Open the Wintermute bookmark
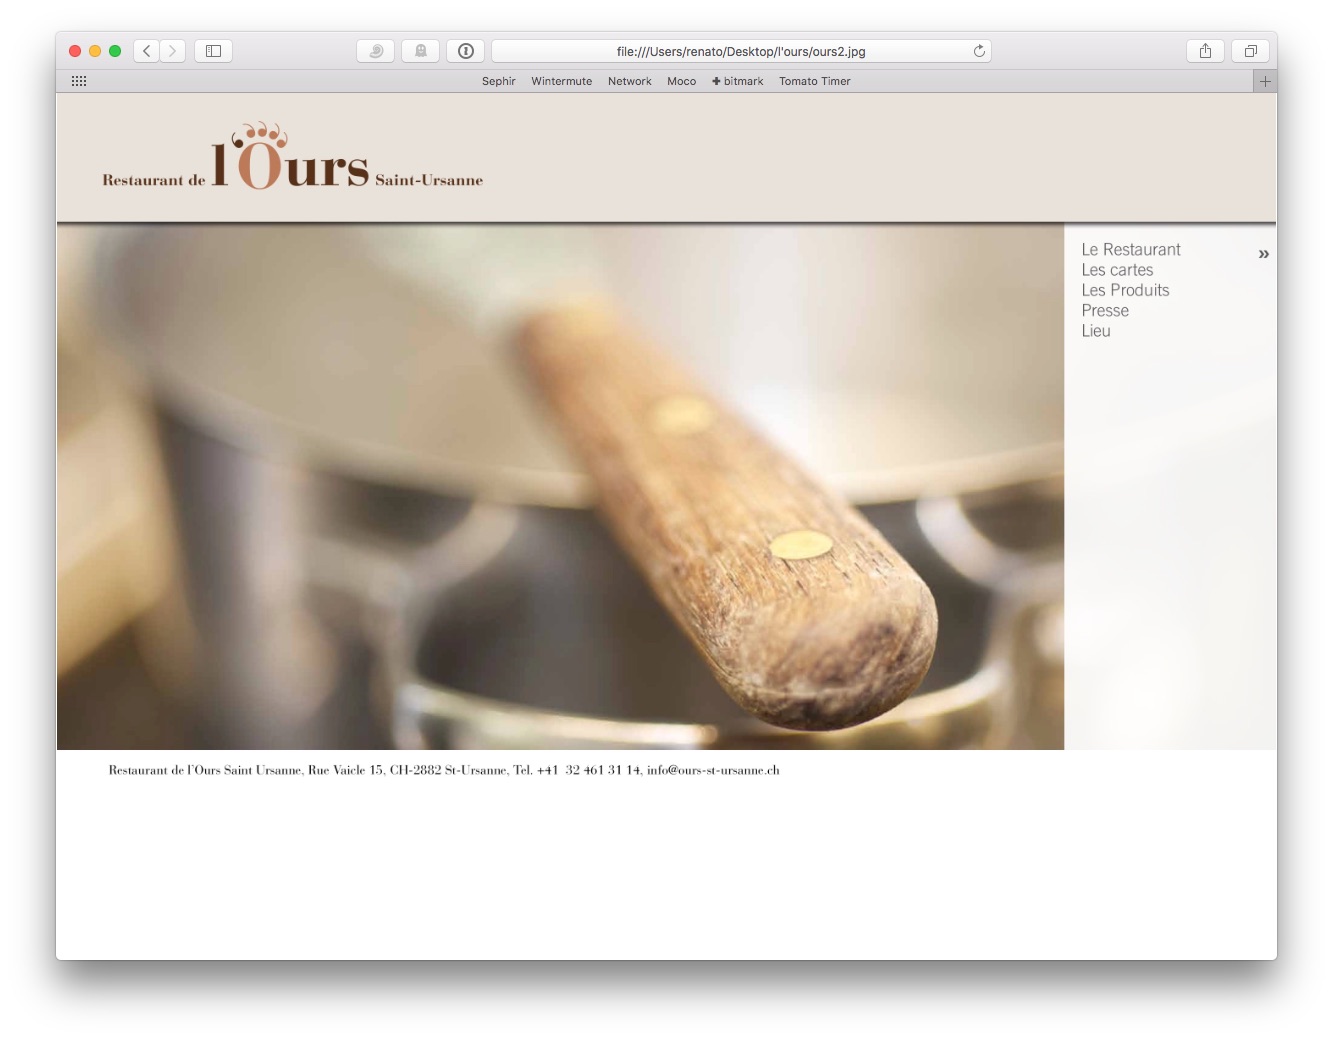The height and width of the screenshot is (1040, 1333). [x=561, y=81]
